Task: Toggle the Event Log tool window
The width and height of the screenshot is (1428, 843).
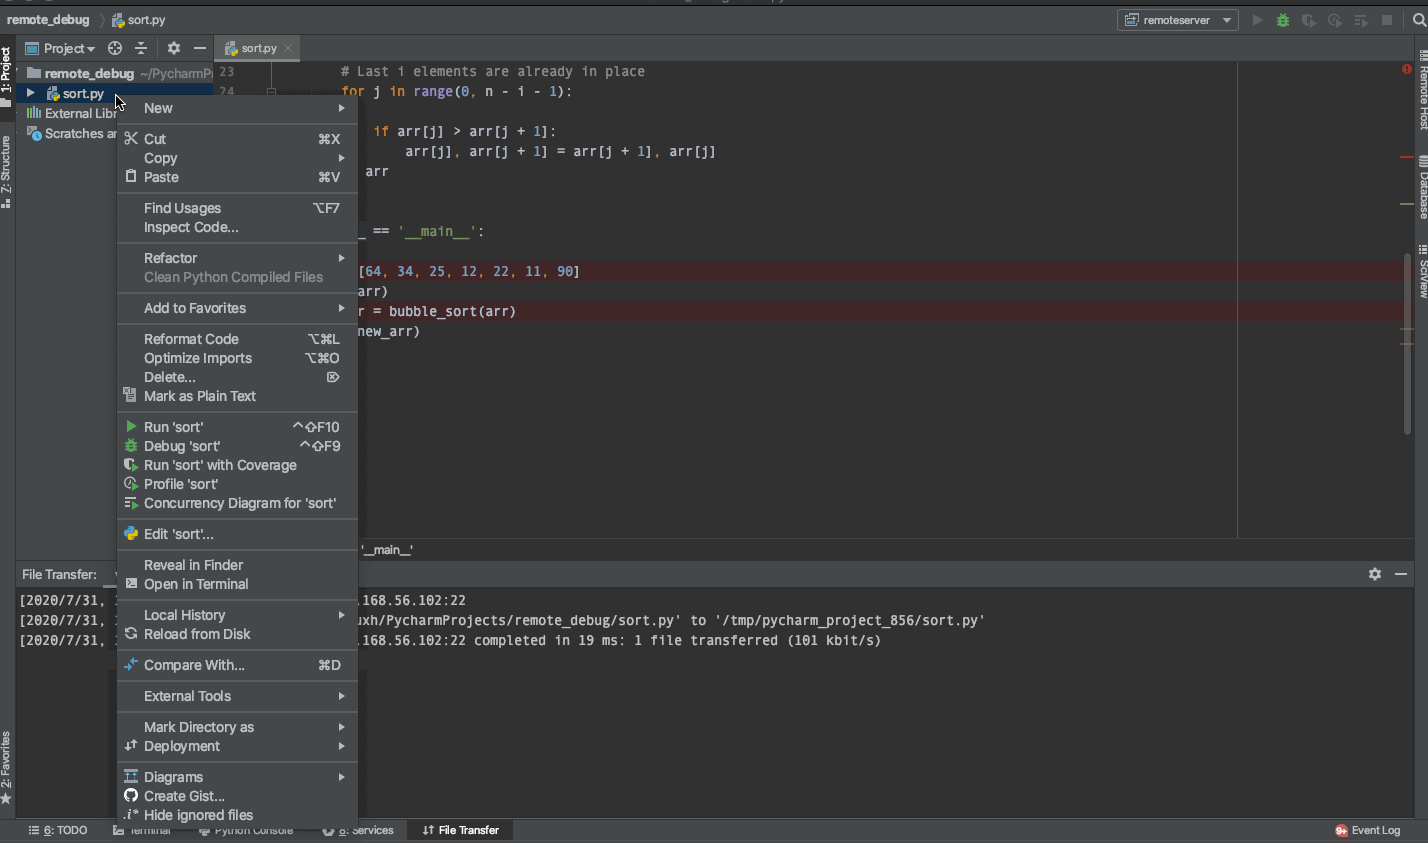Action: click(1367, 831)
